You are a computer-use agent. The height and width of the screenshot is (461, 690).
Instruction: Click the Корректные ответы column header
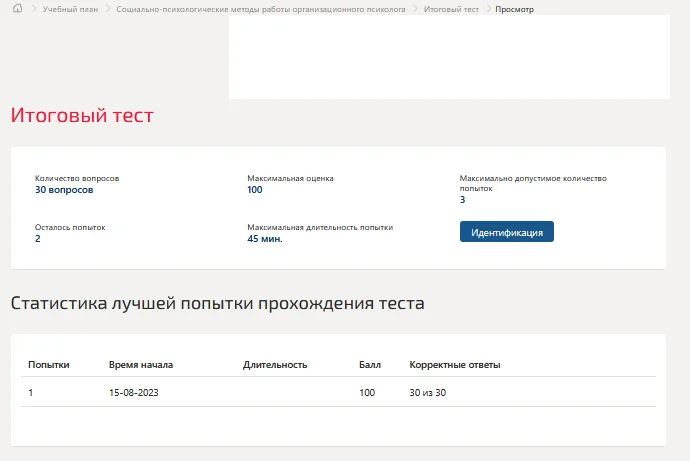tap(455, 365)
